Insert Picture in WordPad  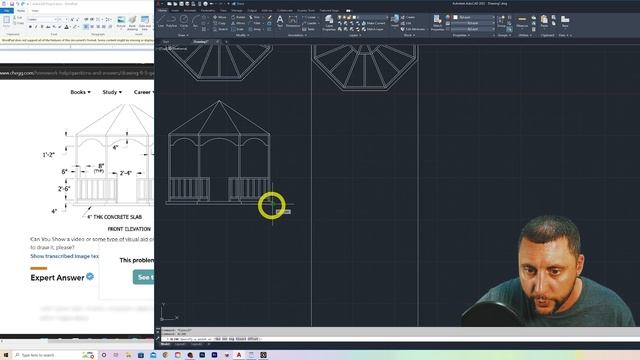tap(121, 22)
